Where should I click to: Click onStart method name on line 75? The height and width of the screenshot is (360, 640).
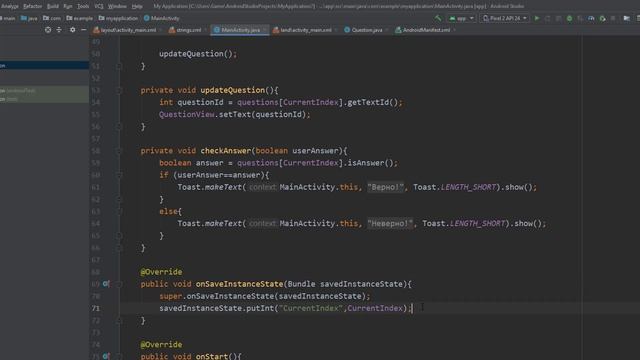(x=211, y=356)
